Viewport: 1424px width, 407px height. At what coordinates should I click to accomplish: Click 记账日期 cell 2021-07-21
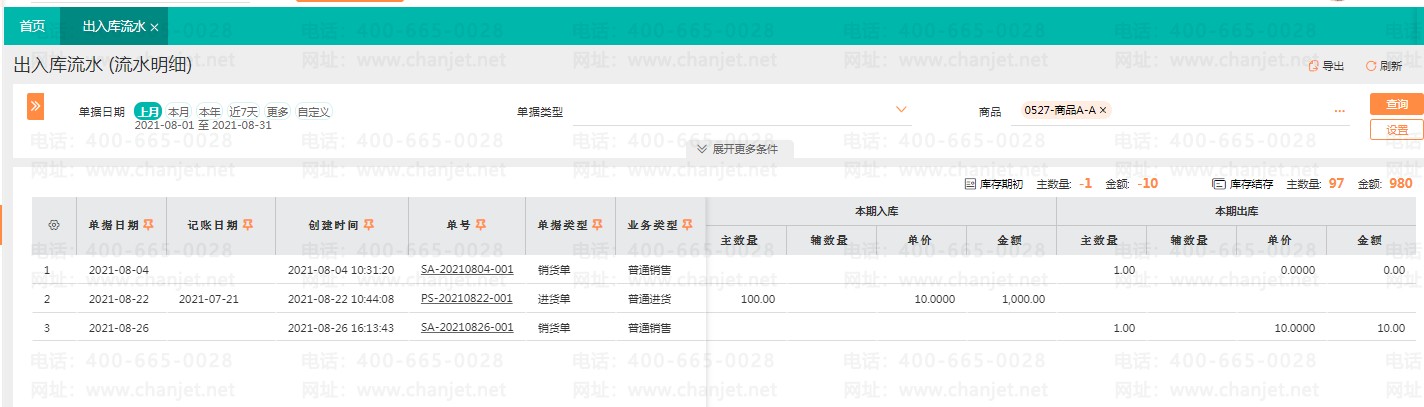pos(209,298)
